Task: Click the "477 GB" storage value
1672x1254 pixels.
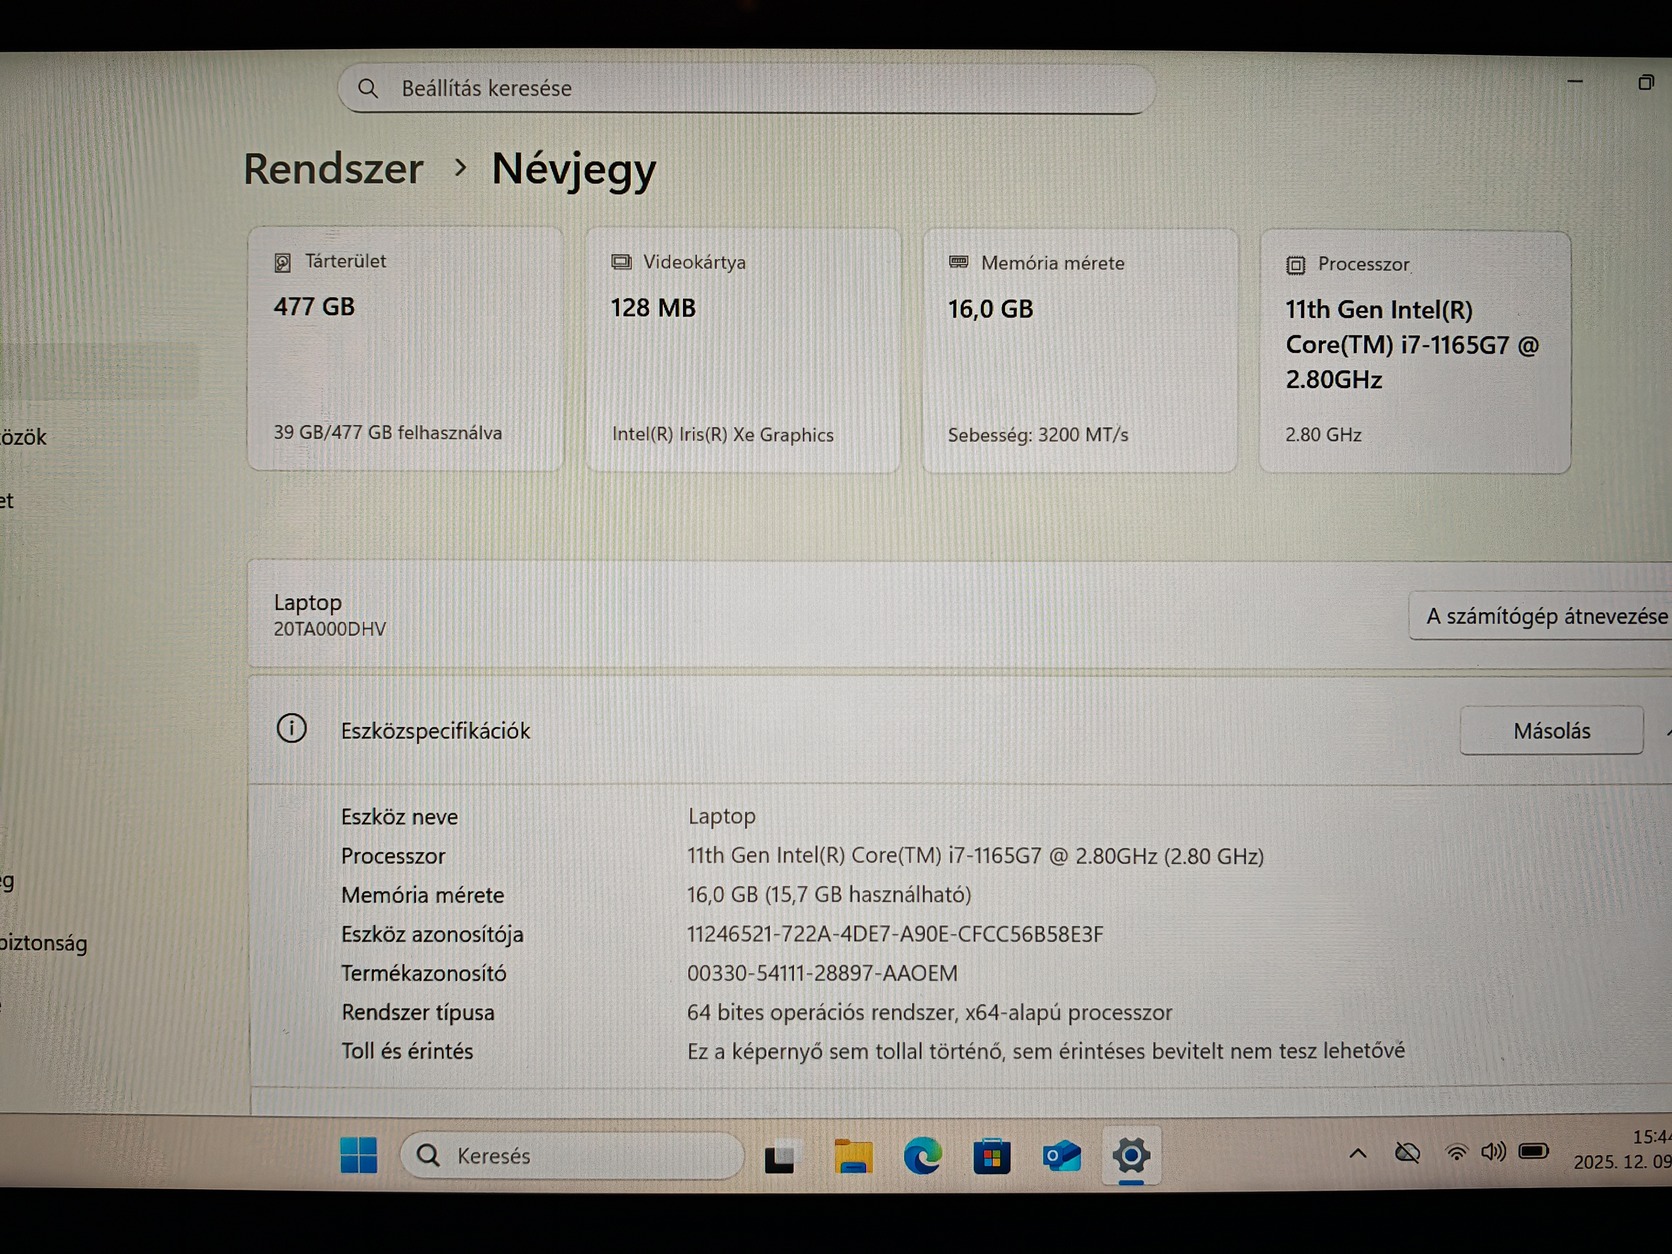Action: pos(314,307)
